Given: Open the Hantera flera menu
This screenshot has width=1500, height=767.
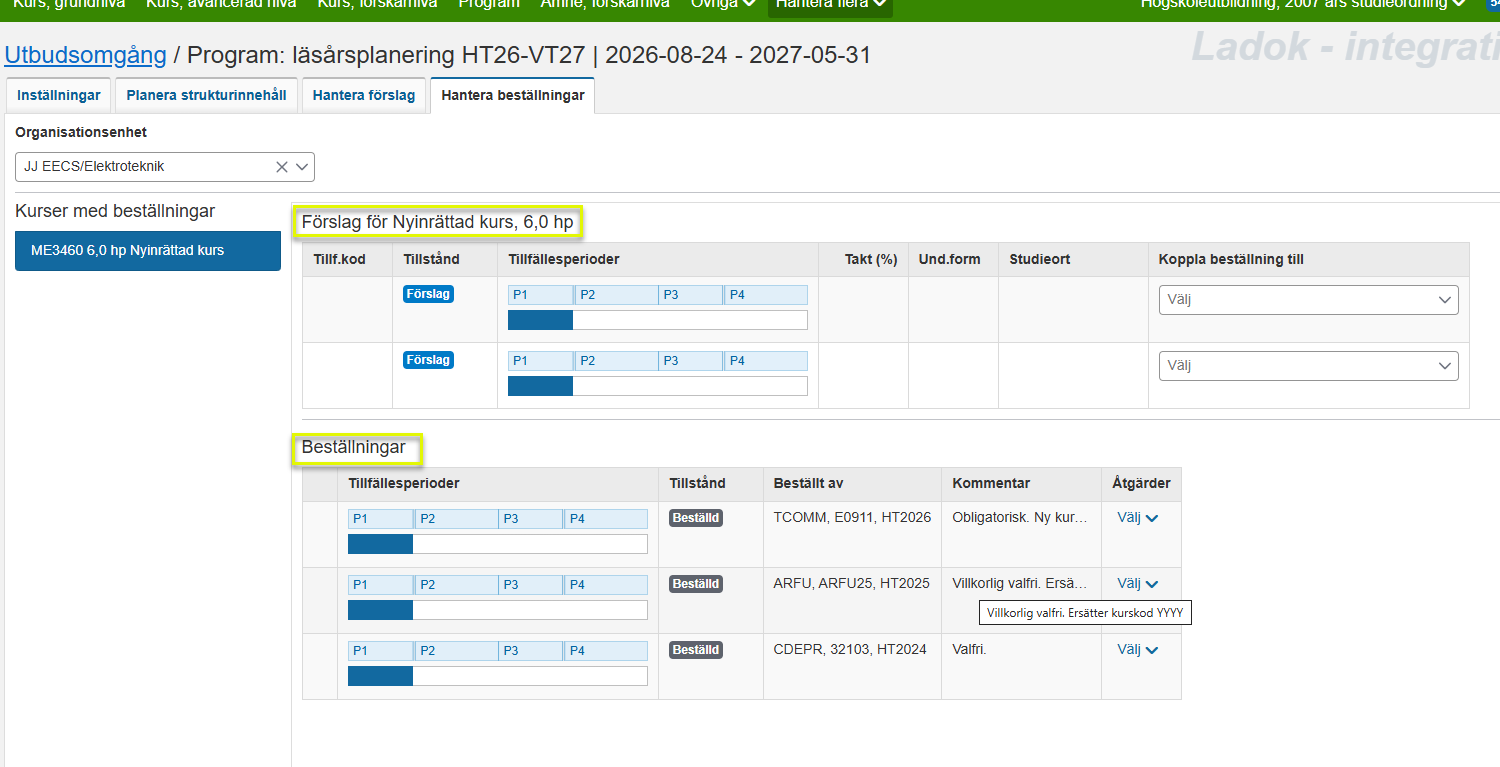Looking at the screenshot, I should (x=830, y=5).
